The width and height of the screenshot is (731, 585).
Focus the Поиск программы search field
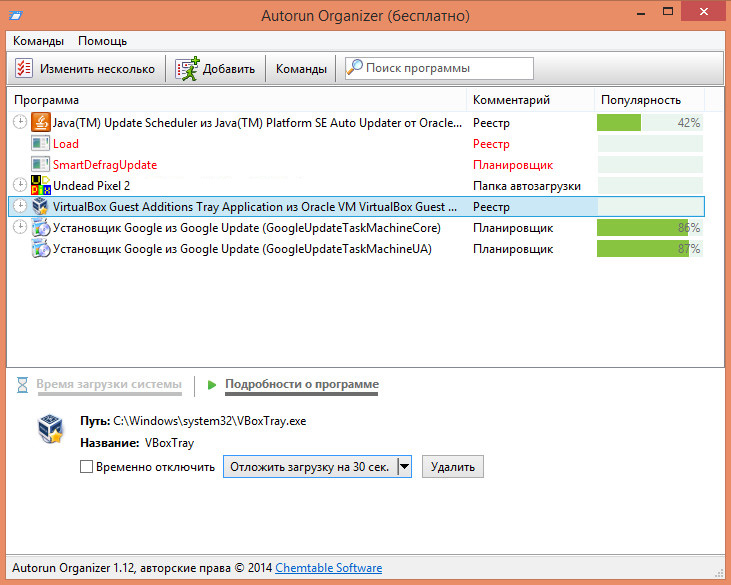click(439, 68)
